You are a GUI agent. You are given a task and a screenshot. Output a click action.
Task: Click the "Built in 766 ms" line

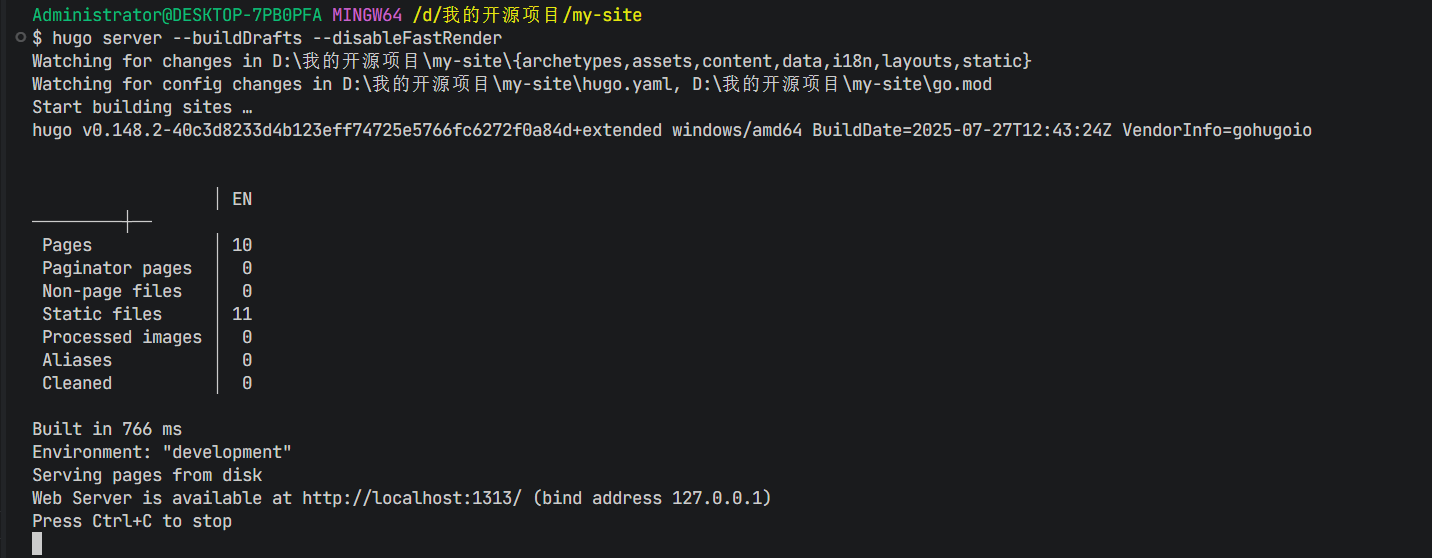pyautogui.click(x=107, y=429)
